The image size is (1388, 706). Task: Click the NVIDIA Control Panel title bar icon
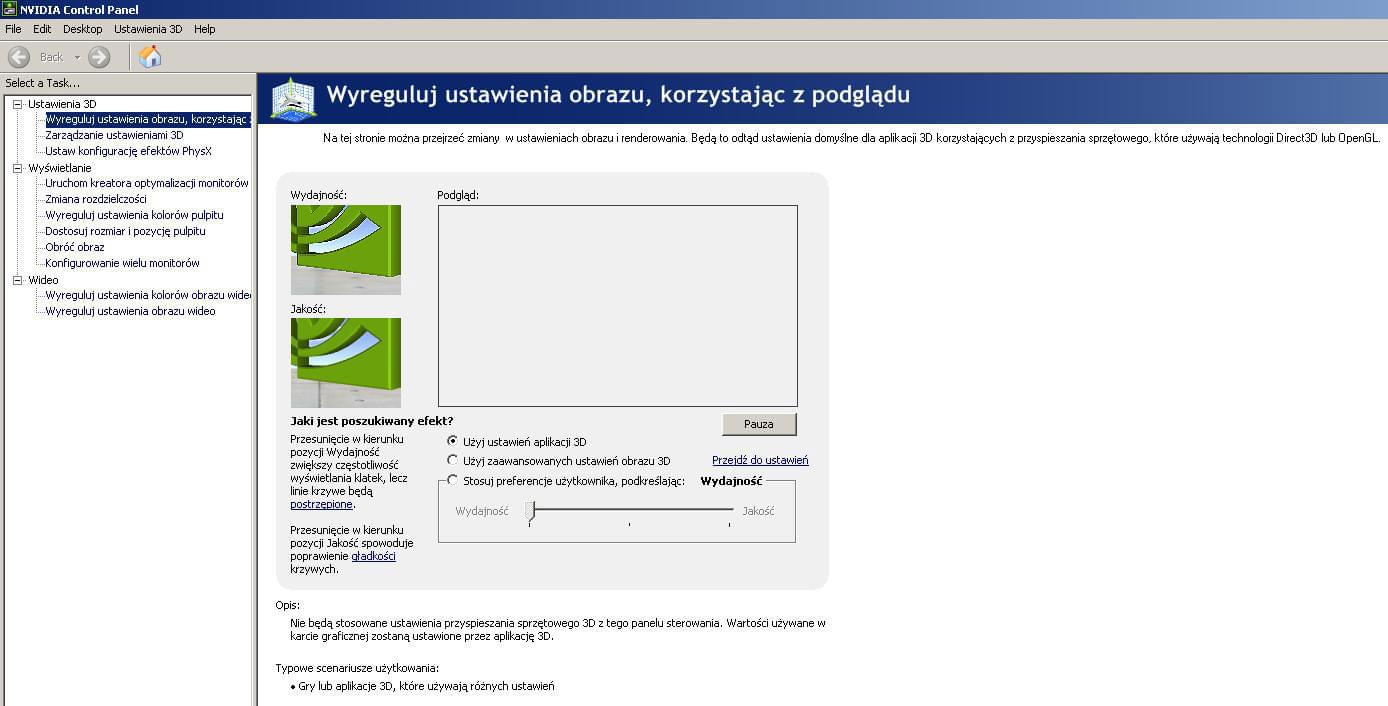[10, 10]
